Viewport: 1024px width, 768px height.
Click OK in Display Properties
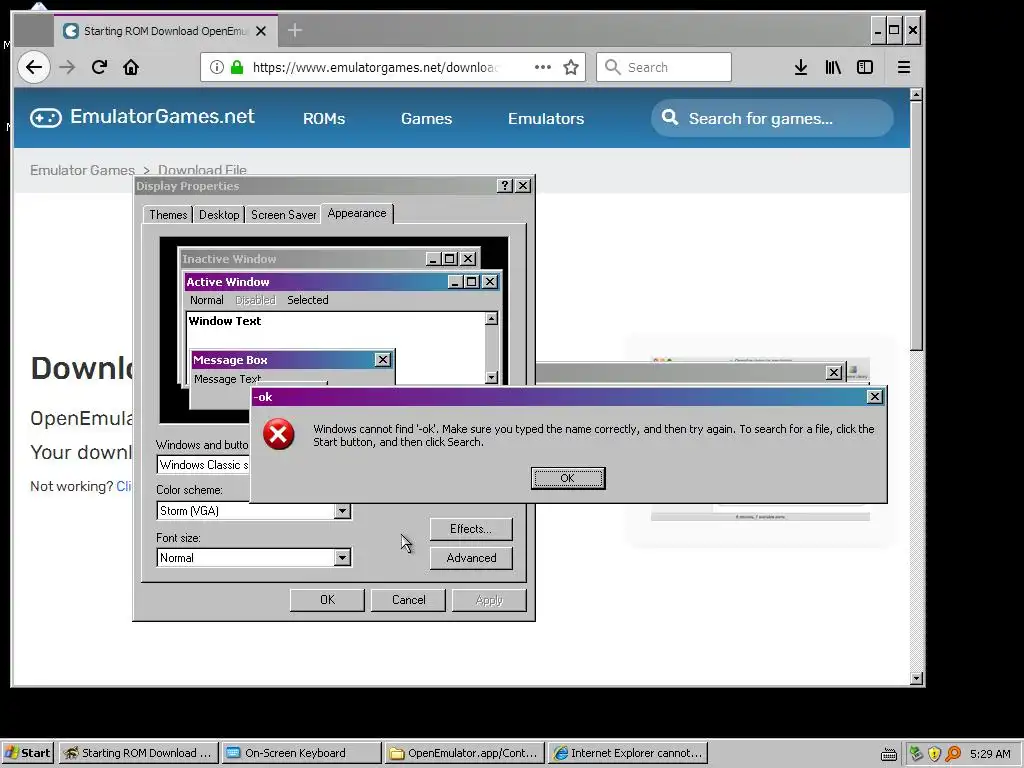click(327, 600)
